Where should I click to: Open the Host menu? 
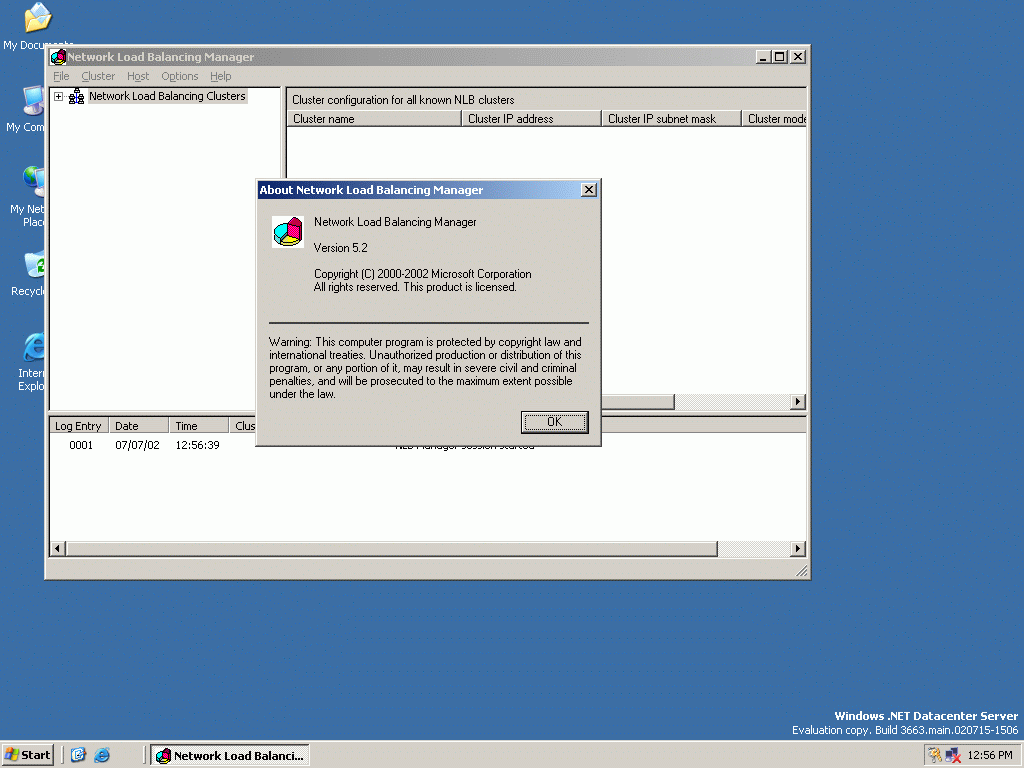(x=138, y=76)
